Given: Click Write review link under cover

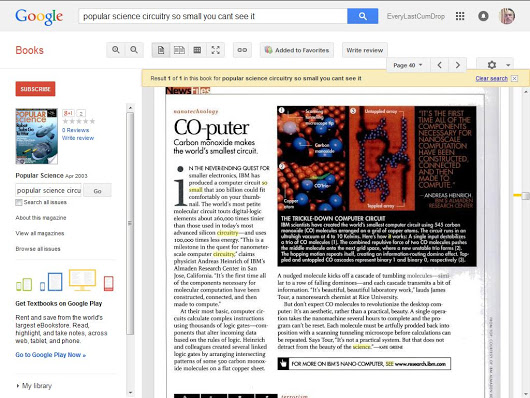Looking at the screenshot, I should click(x=78, y=138).
